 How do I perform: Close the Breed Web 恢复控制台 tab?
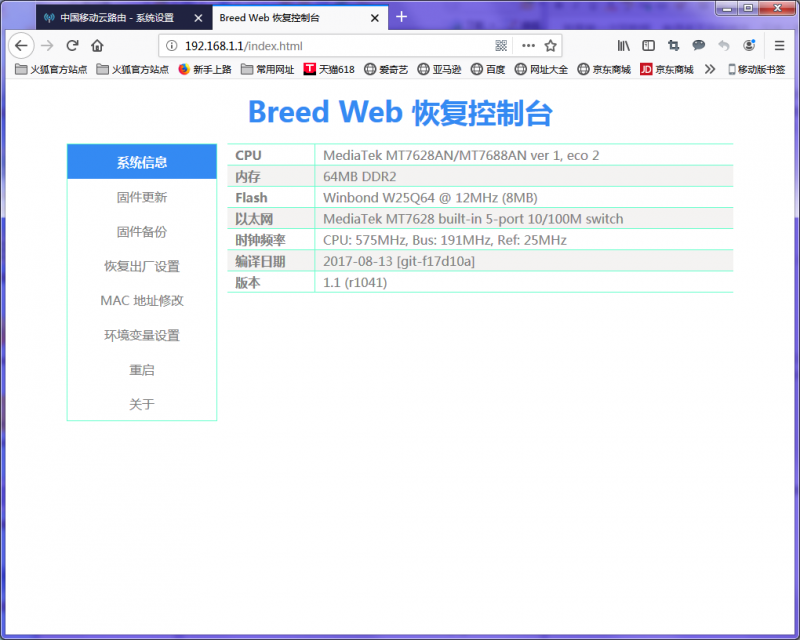click(x=374, y=18)
